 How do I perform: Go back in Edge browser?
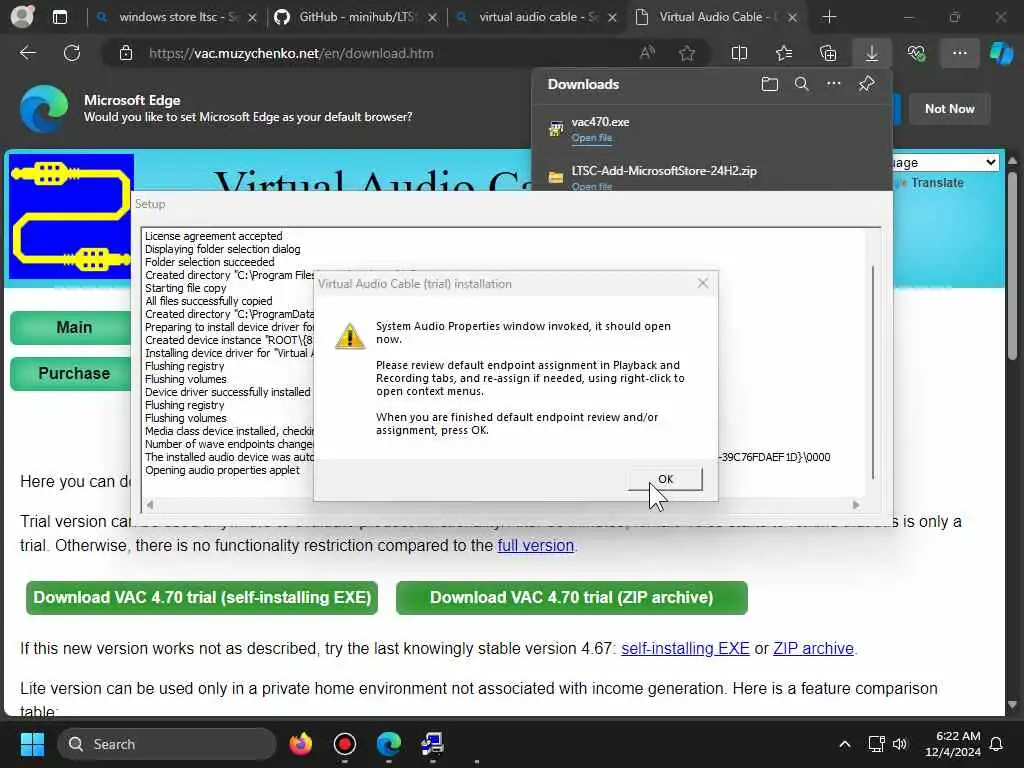[x=27, y=53]
